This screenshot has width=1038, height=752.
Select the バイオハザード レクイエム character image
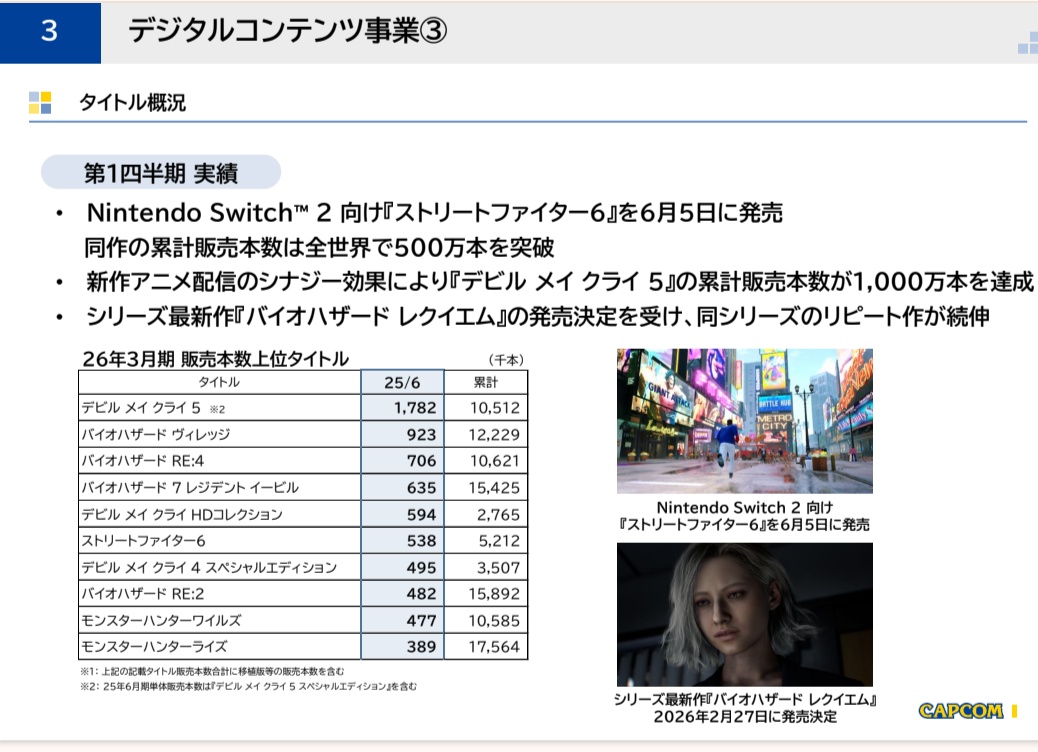click(744, 614)
